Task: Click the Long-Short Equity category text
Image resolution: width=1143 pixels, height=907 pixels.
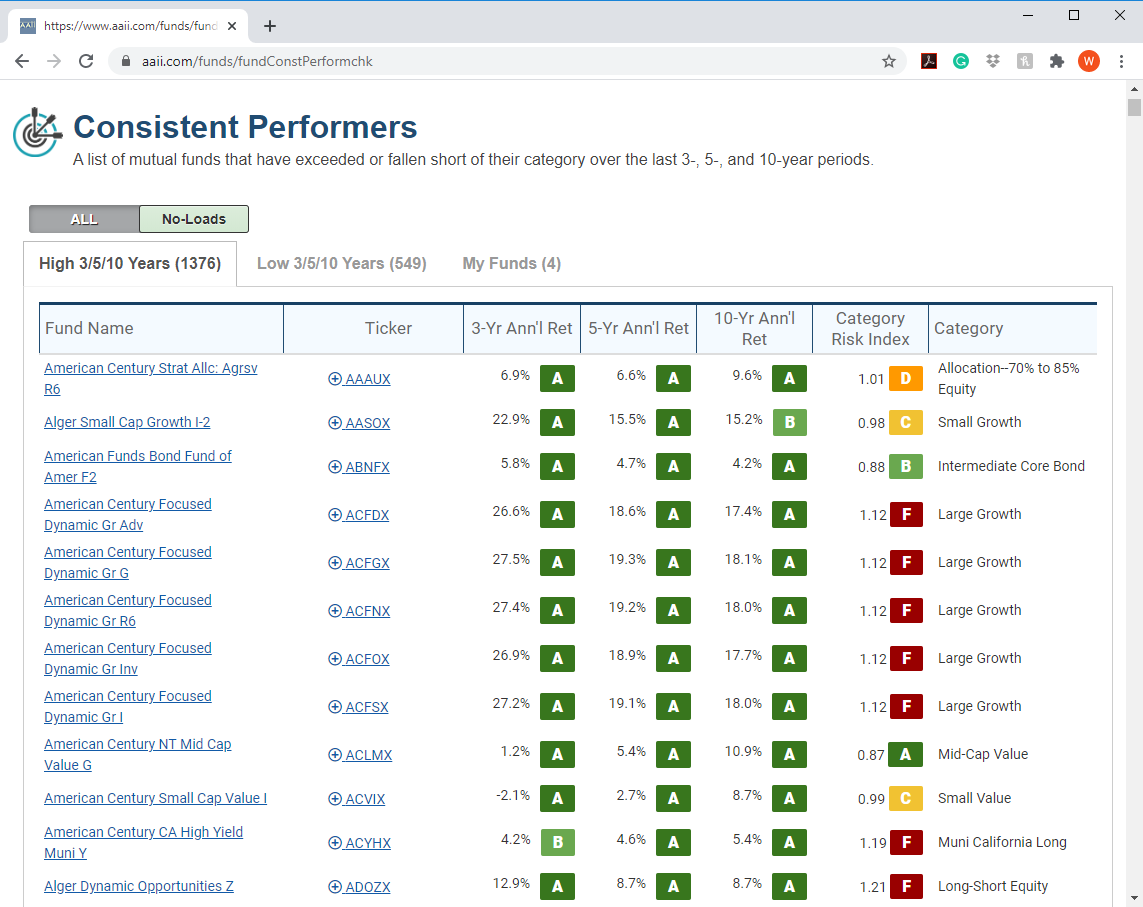Action: point(993,887)
